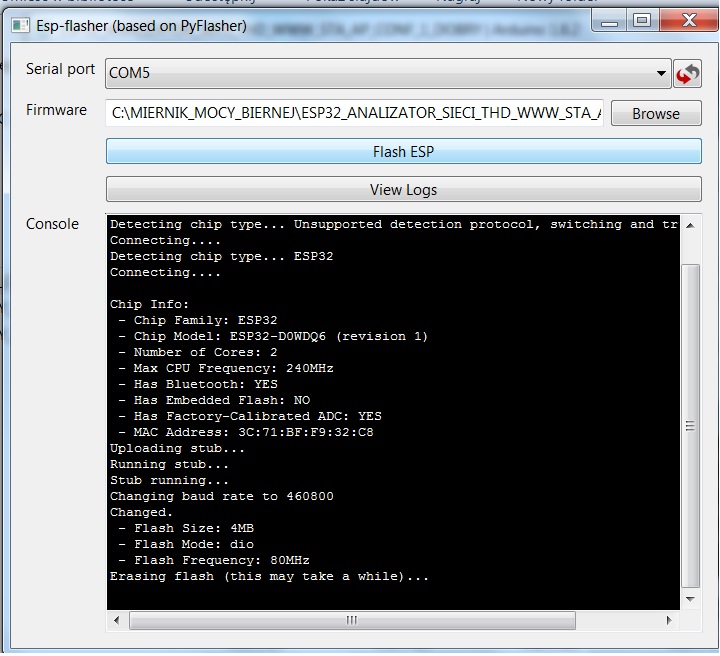Click the 'Max CPU Frequency: 240MHz' line
Screen dimensions: 720x656
click(226, 369)
